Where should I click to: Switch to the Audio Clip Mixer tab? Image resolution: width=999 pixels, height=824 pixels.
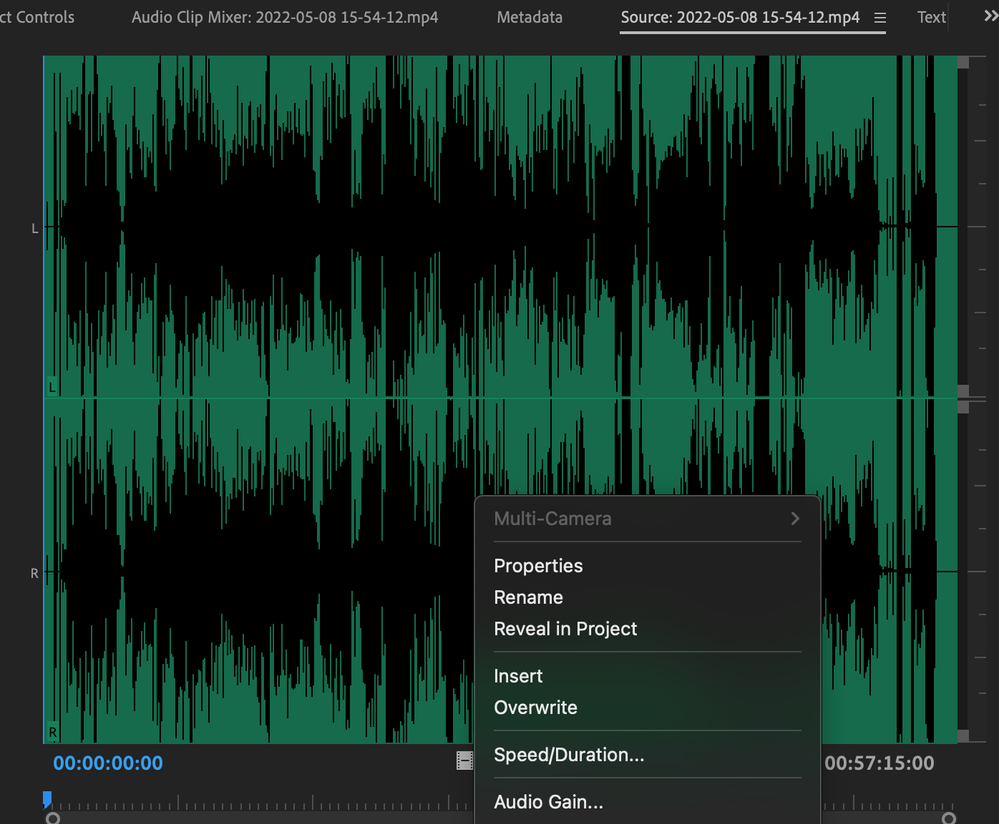click(x=284, y=17)
